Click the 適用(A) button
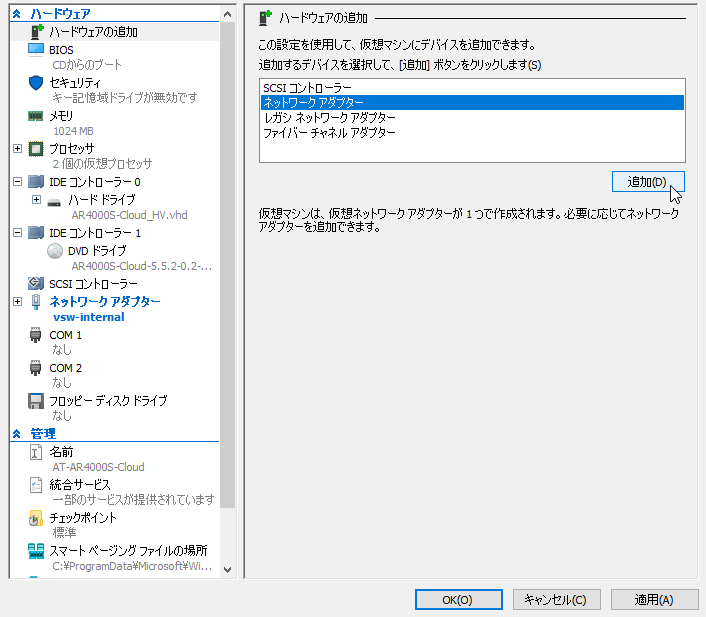Image resolution: width=706 pixels, height=617 pixels. pos(655,600)
